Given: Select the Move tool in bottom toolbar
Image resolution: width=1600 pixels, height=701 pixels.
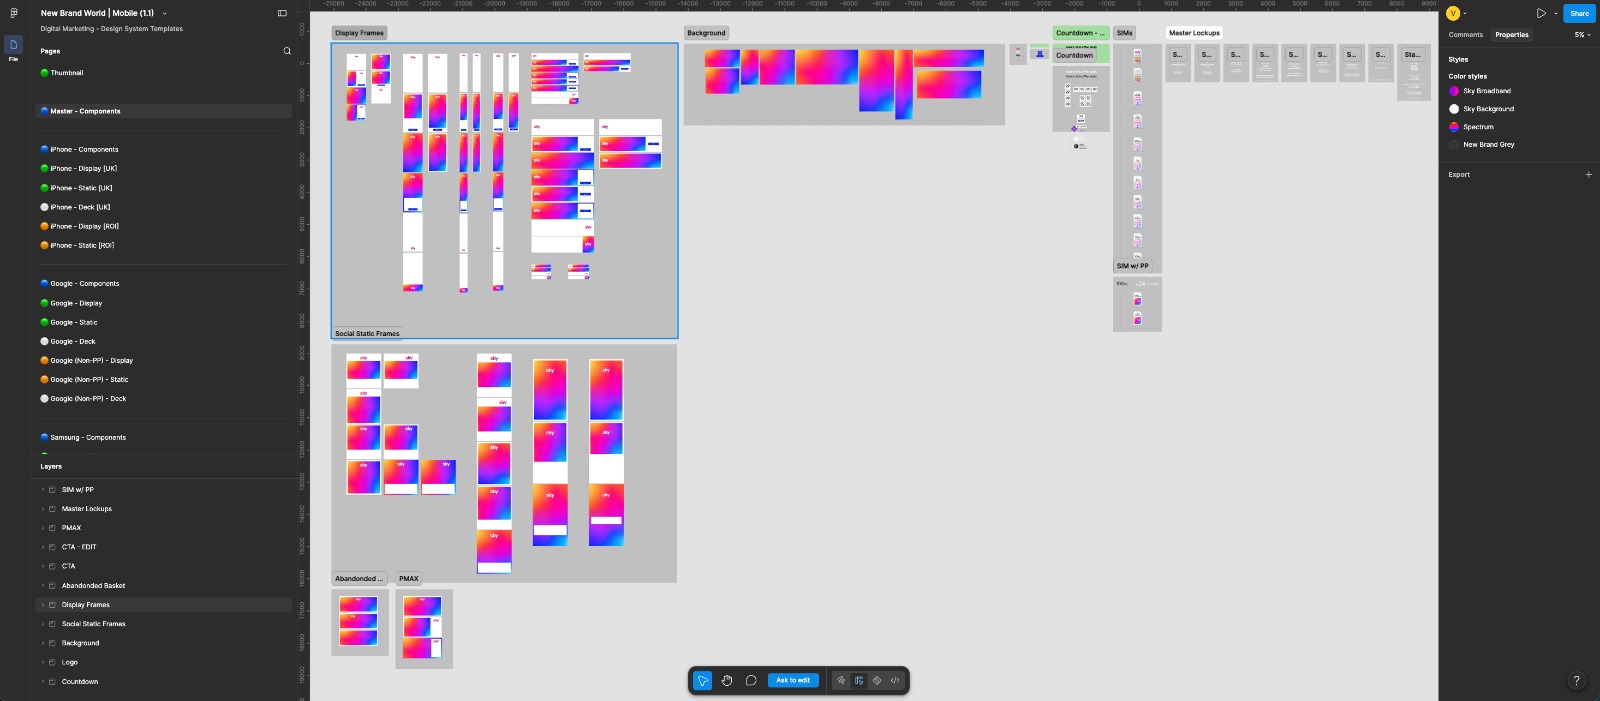Looking at the screenshot, I should (x=703, y=680).
